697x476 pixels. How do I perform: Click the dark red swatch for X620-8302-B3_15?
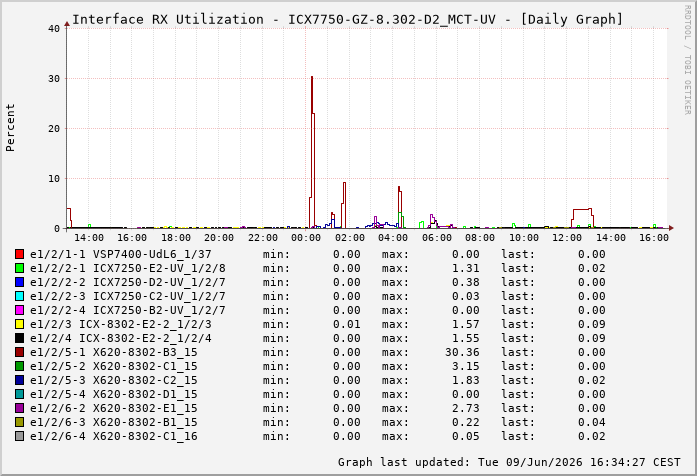pos(19,352)
